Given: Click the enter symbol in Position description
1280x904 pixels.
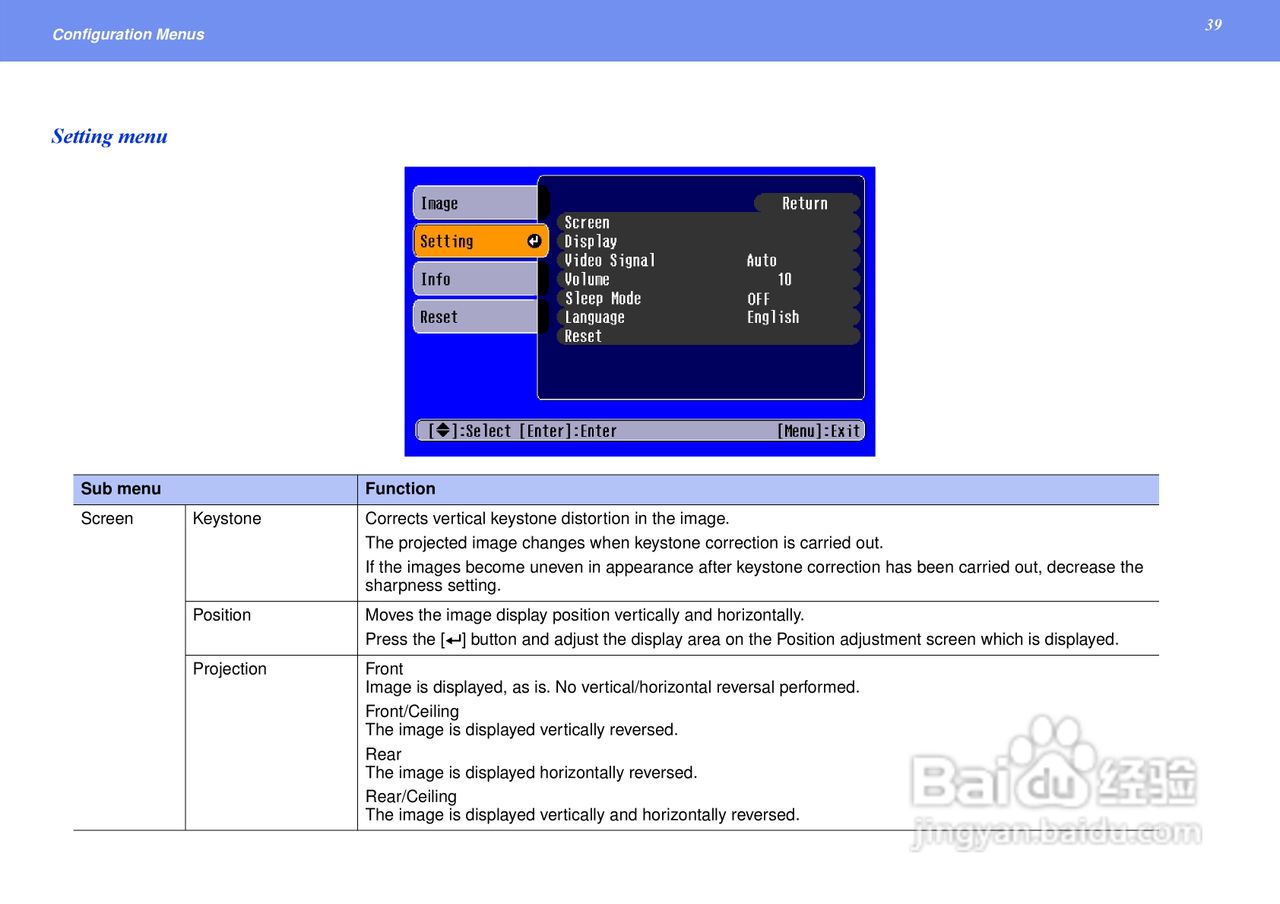Looking at the screenshot, I should coord(453,639).
